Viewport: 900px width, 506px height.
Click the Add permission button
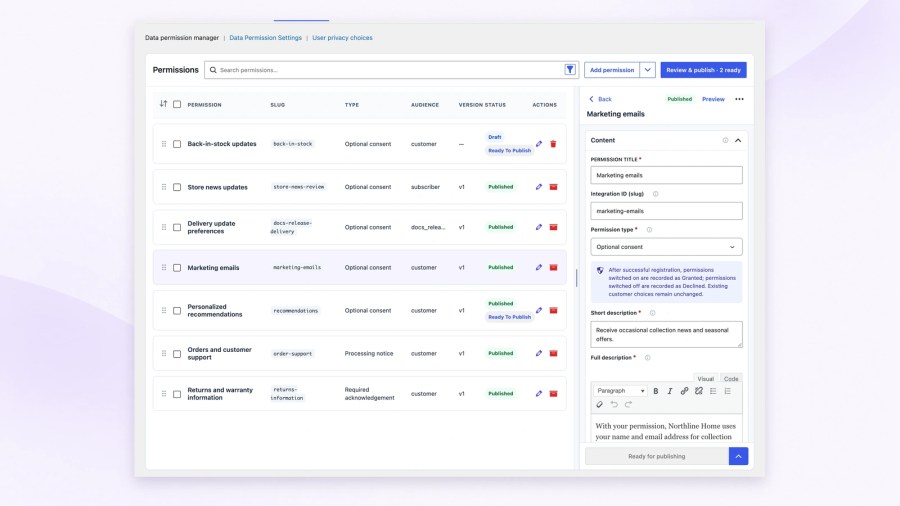click(x=612, y=70)
